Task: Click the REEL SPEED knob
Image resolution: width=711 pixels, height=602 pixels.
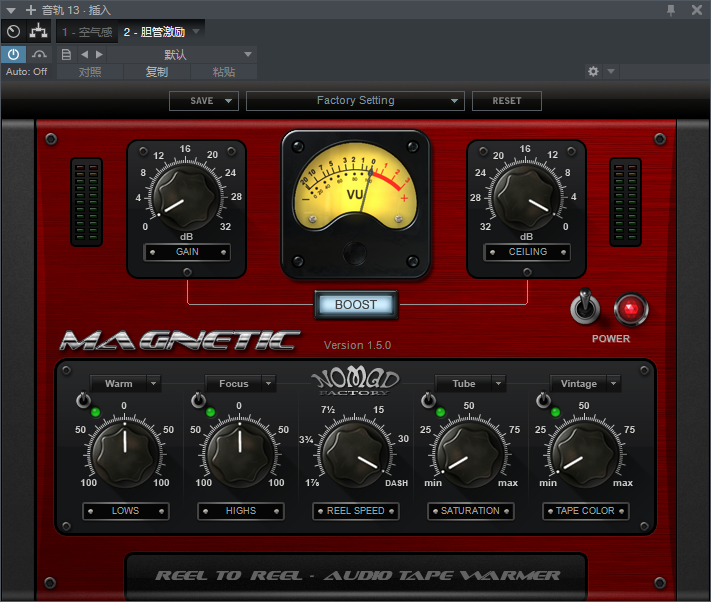Action: pos(356,454)
